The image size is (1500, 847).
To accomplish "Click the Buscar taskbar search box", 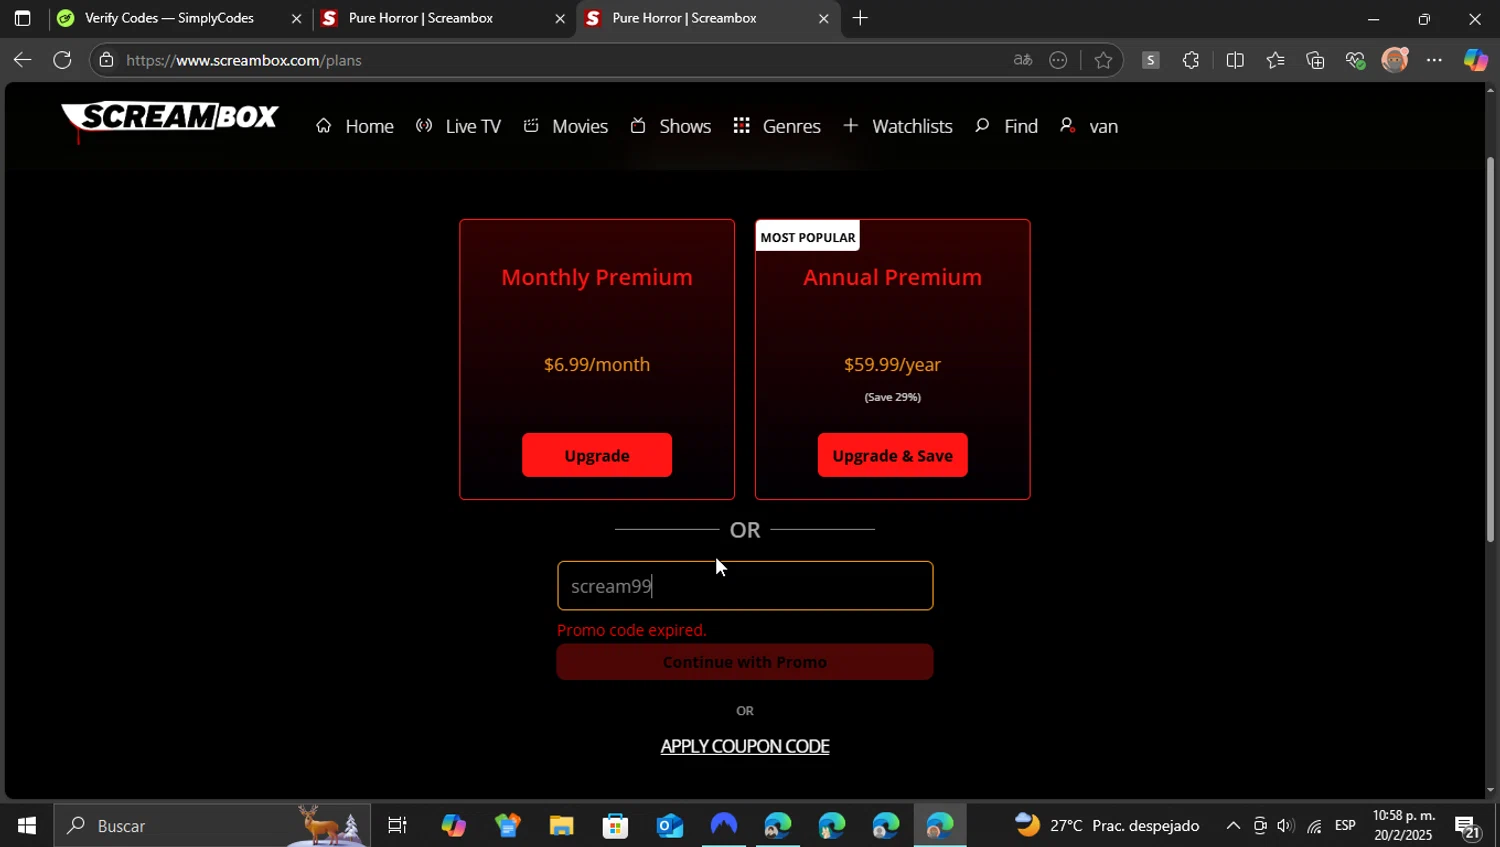I will pos(212,826).
